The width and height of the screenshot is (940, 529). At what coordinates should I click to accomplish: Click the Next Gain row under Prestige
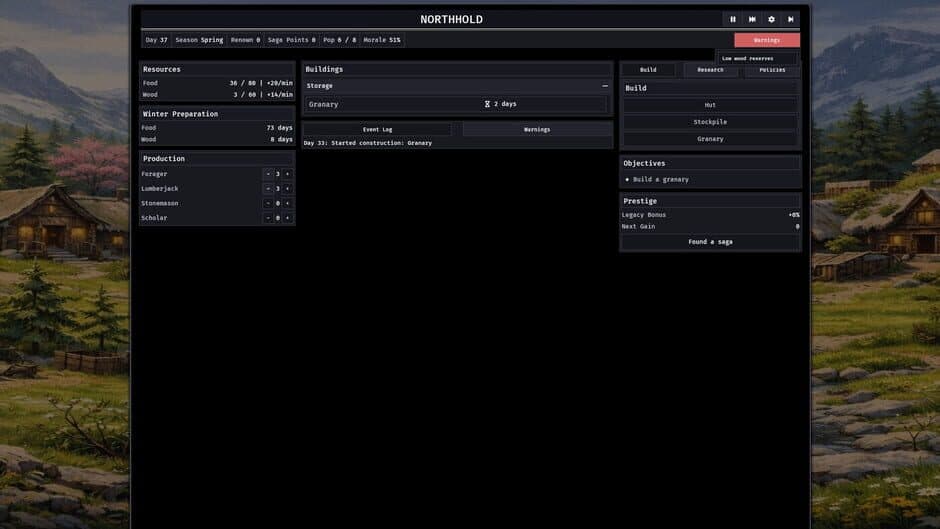pos(710,227)
